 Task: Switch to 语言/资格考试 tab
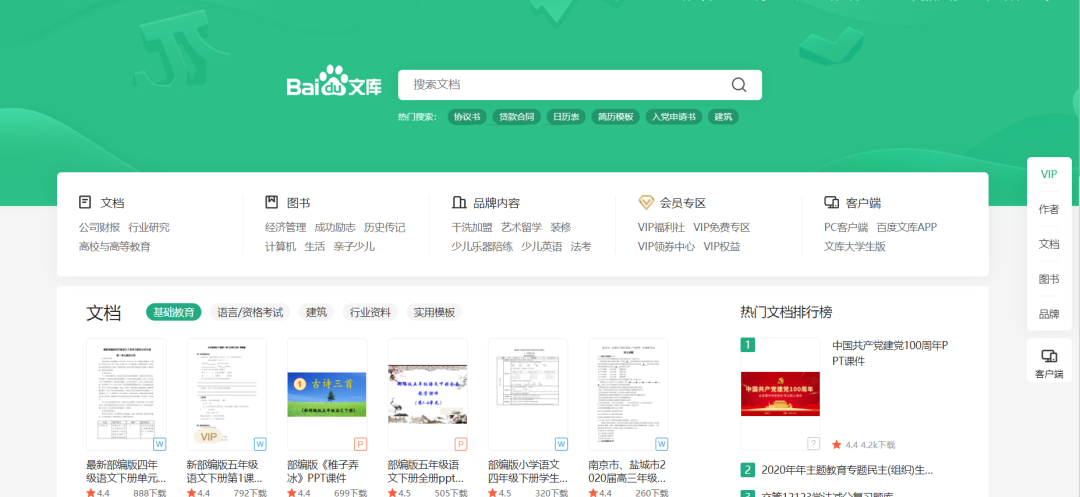tap(250, 312)
